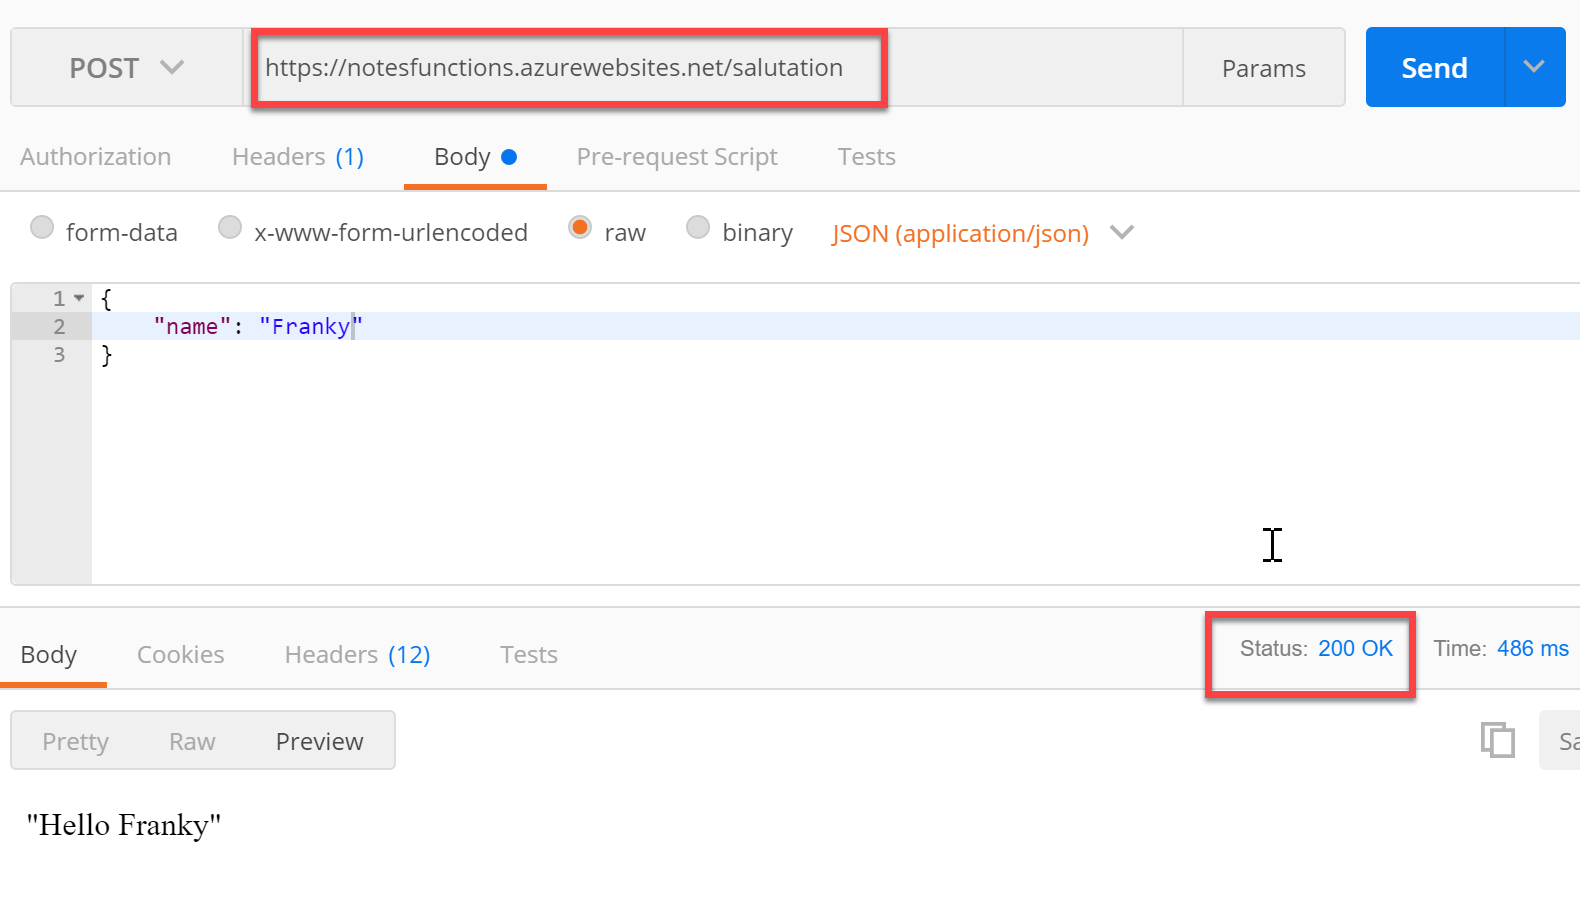
Task: Select the request Body tab
Action: pyautogui.click(x=475, y=157)
